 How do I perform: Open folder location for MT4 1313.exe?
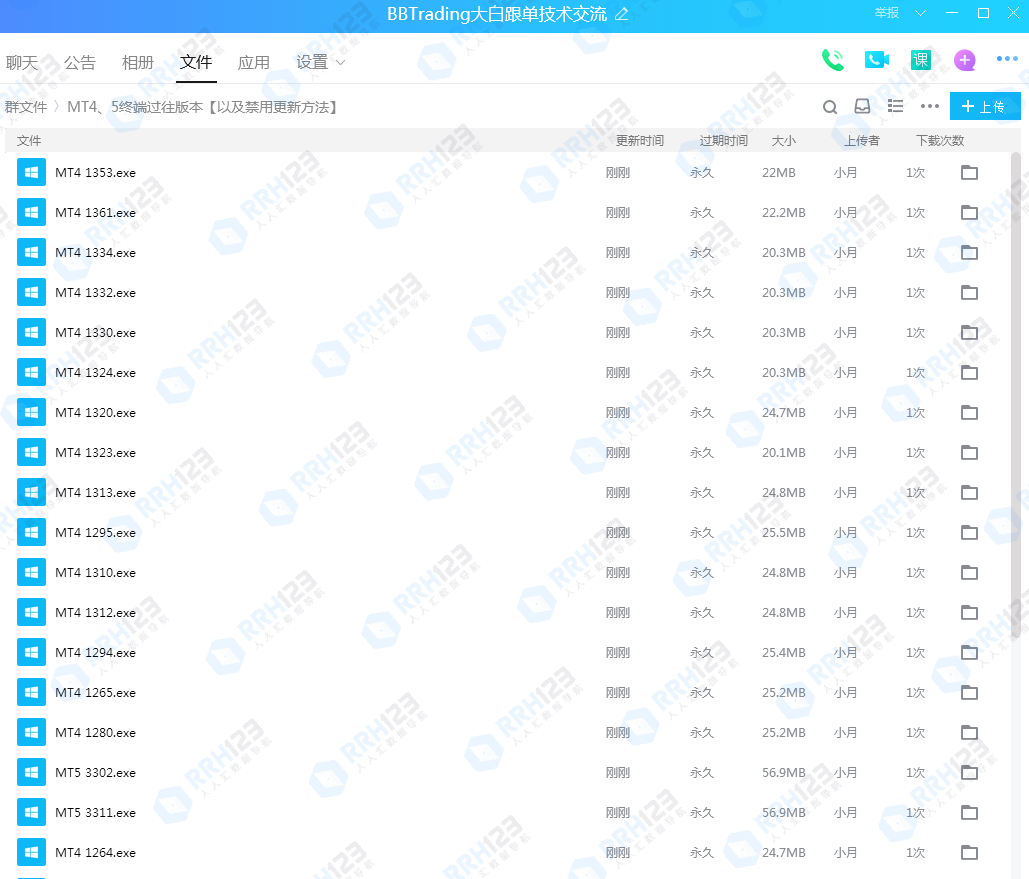(x=969, y=493)
